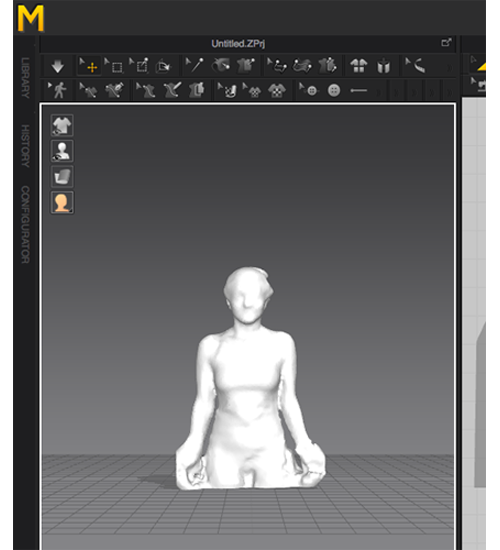The image size is (500, 550).
Task: Expand hidden tools beside the buttonhole tool
Action: tap(379, 93)
